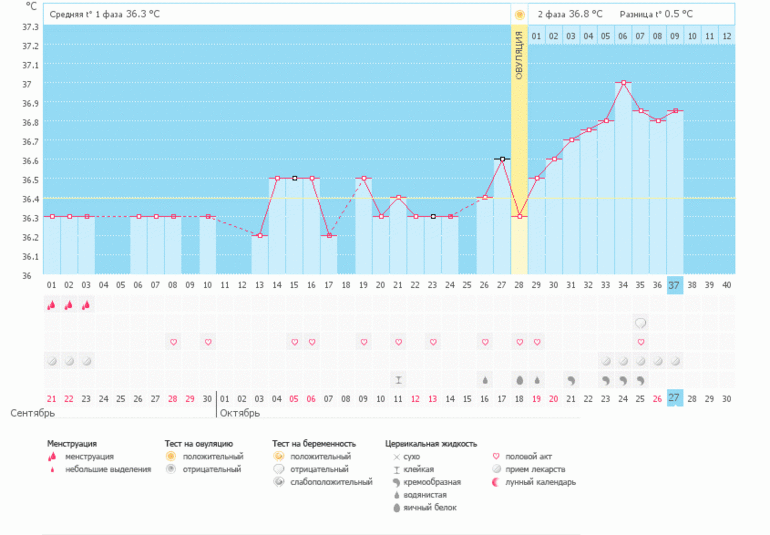Screen dimensions: 770x535
Task: Click highlighted calendar date 27
Action: tap(675, 398)
